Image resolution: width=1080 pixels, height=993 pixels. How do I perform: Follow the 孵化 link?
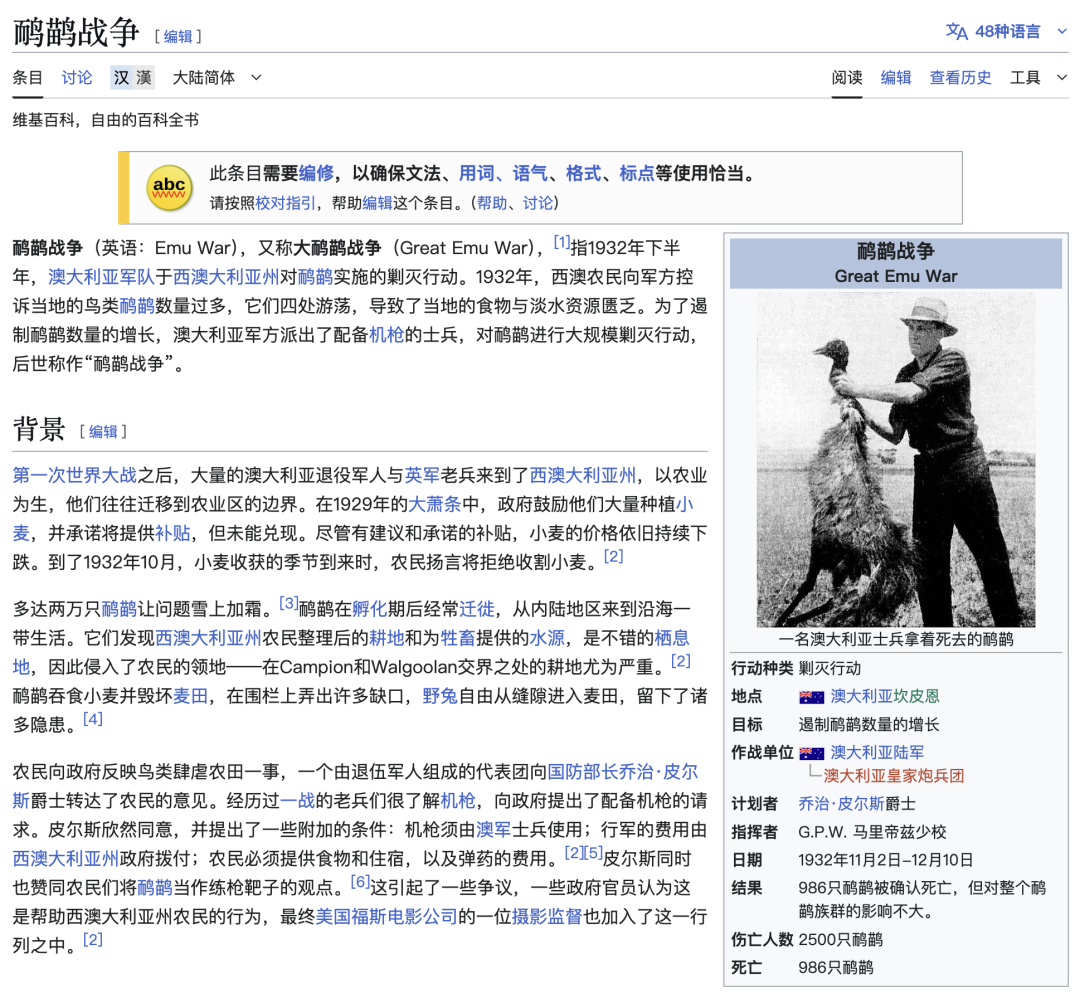tap(369, 609)
